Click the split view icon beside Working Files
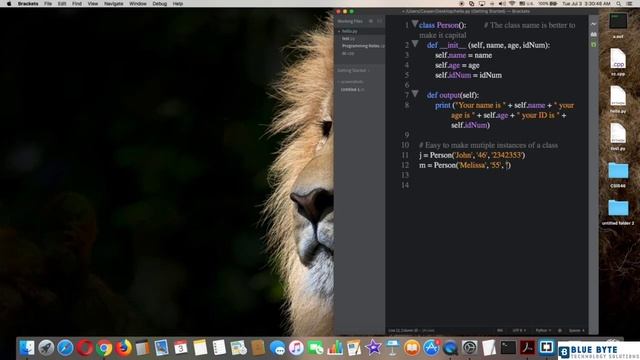The width and height of the screenshot is (640, 360). point(380,21)
